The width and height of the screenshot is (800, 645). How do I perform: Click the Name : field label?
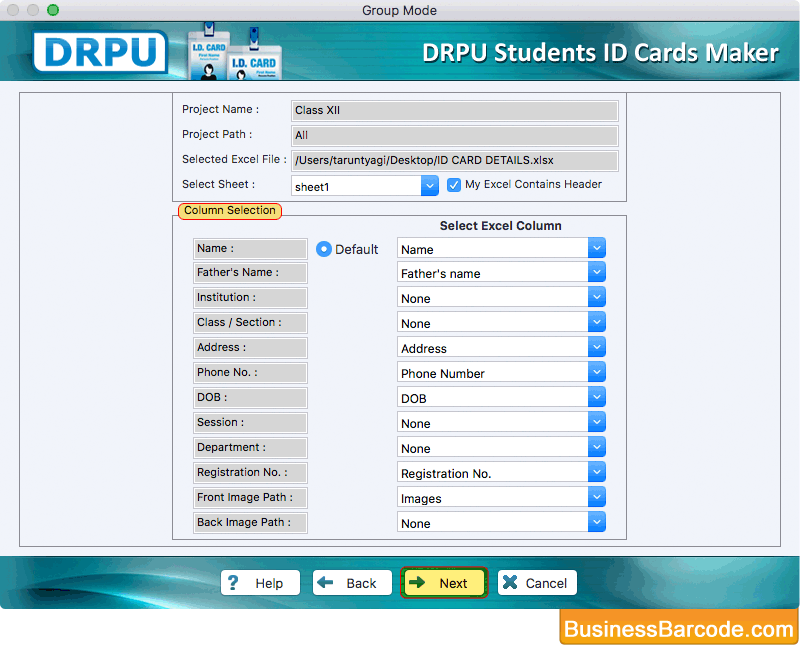click(250, 249)
